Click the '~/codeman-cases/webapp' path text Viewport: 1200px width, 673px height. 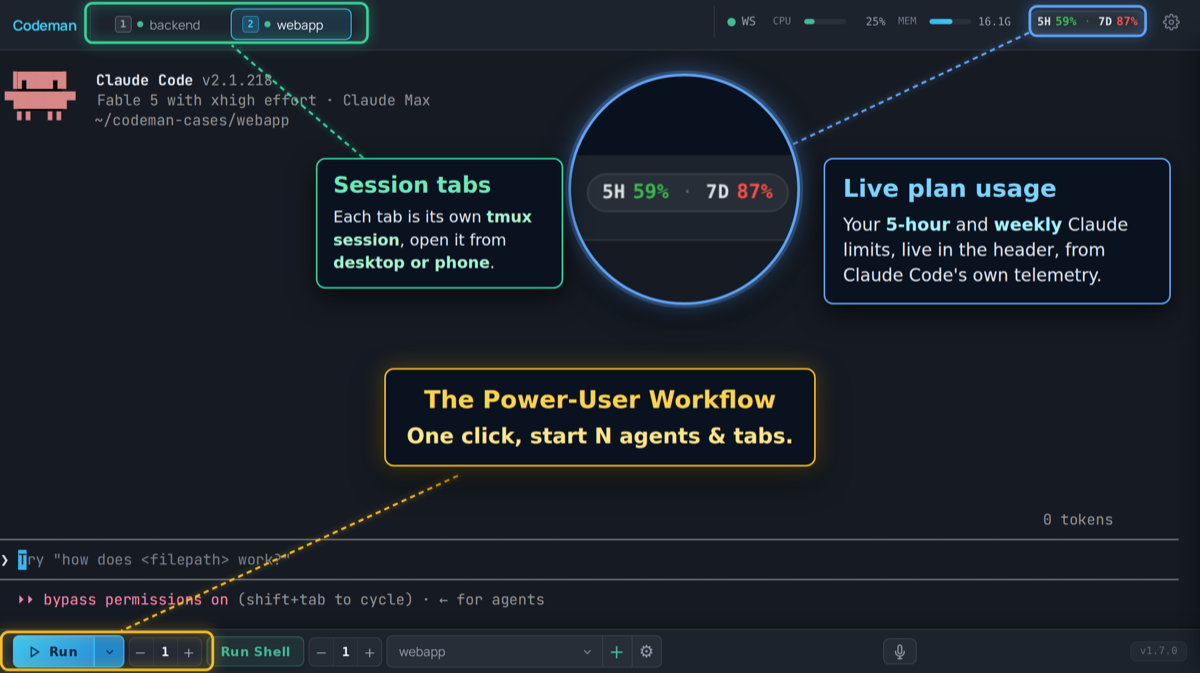pos(193,120)
